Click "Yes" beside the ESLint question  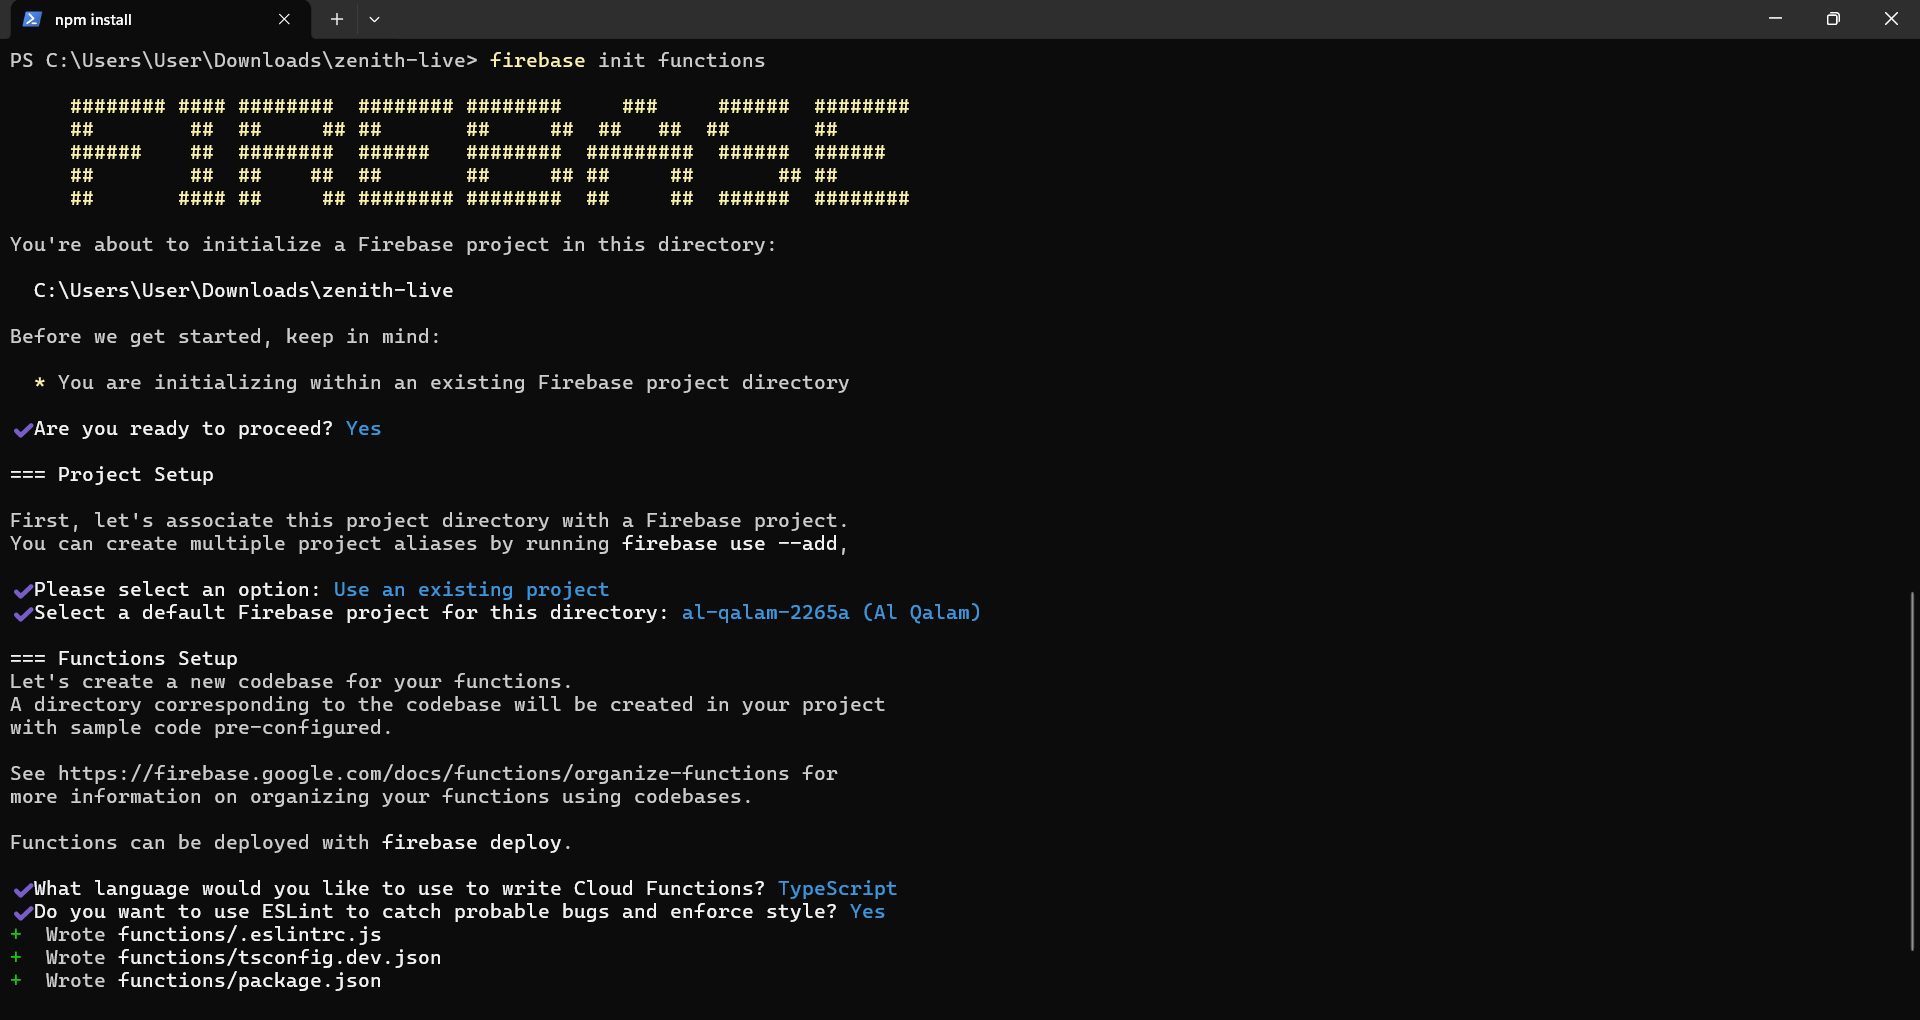[x=867, y=912]
